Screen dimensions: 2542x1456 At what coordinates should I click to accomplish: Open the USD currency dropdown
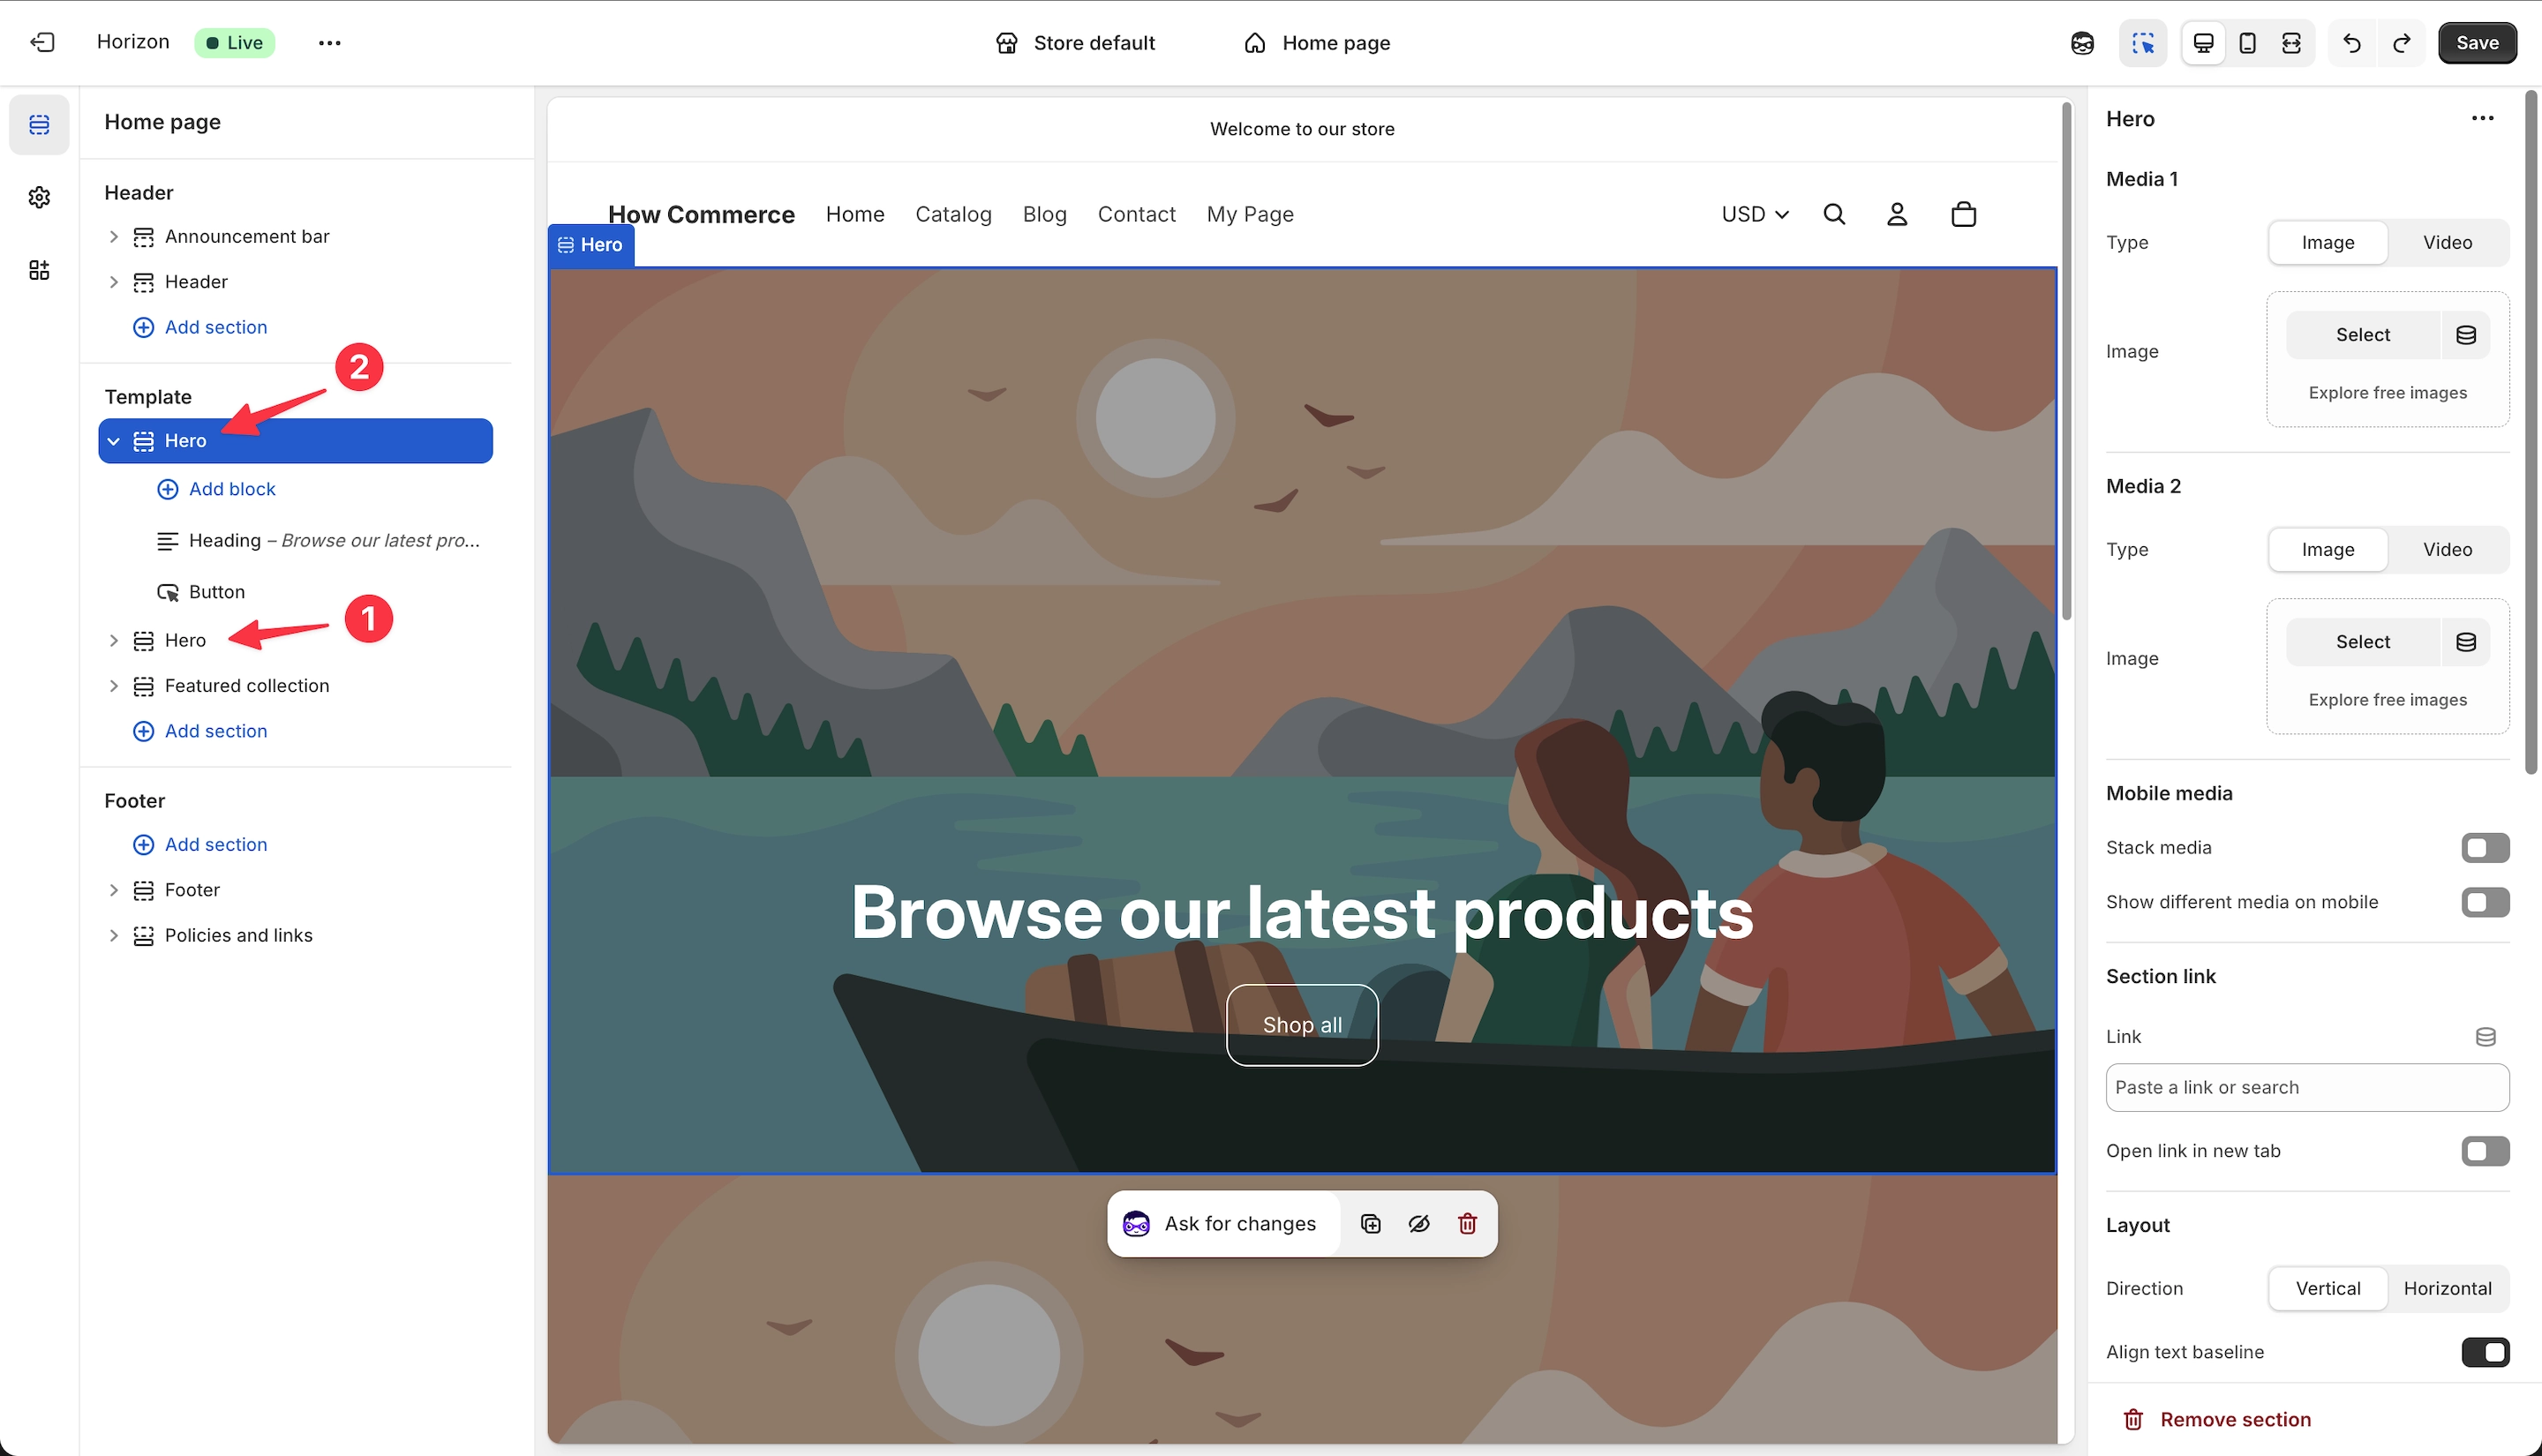1755,214
